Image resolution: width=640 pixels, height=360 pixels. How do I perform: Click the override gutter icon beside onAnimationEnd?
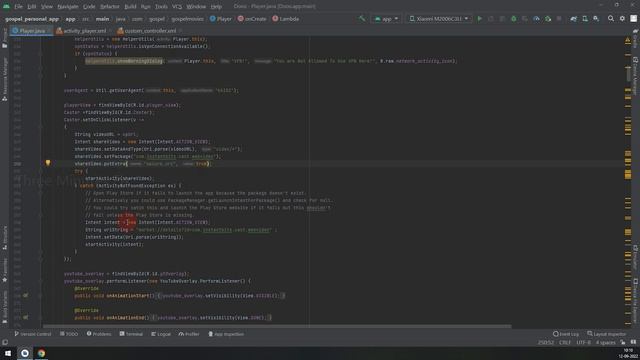coord(25,317)
